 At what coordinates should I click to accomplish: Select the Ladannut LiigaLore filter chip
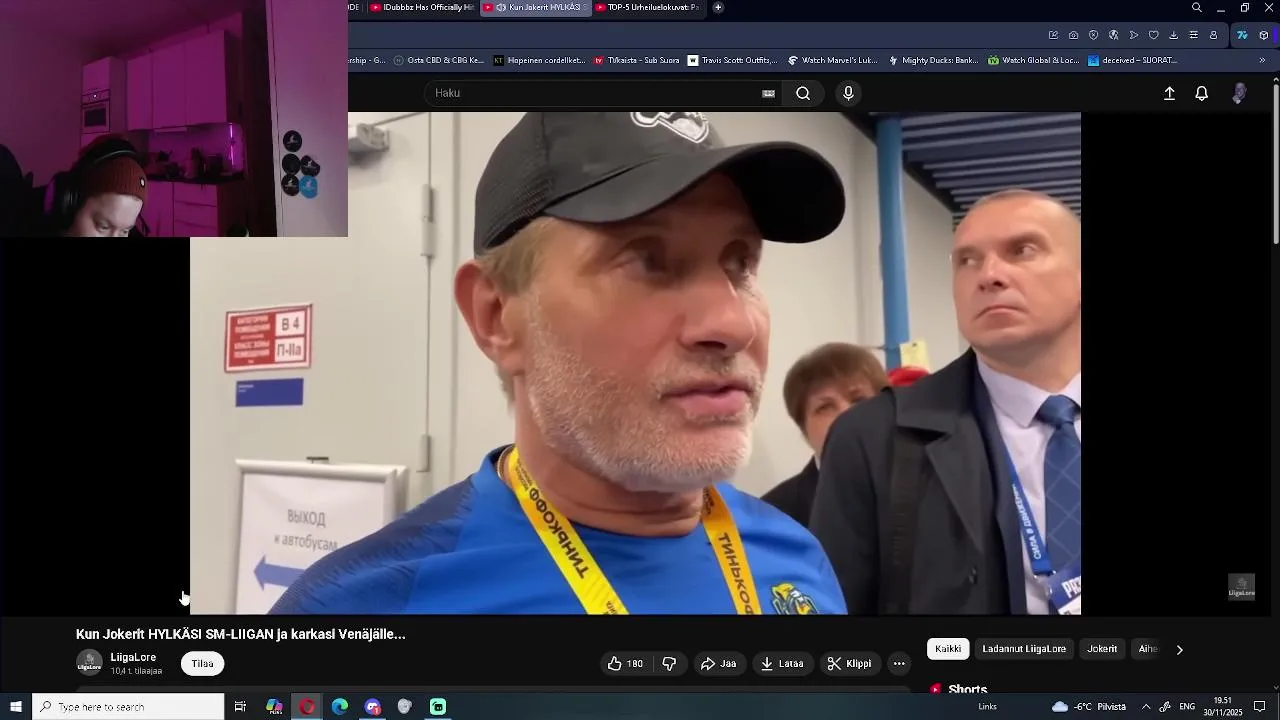pos(1024,649)
